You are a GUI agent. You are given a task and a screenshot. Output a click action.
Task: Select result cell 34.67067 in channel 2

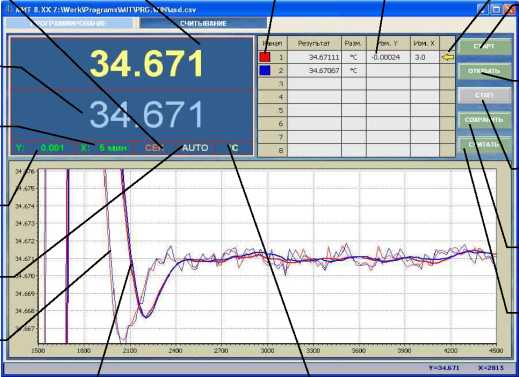click(x=314, y=71)
